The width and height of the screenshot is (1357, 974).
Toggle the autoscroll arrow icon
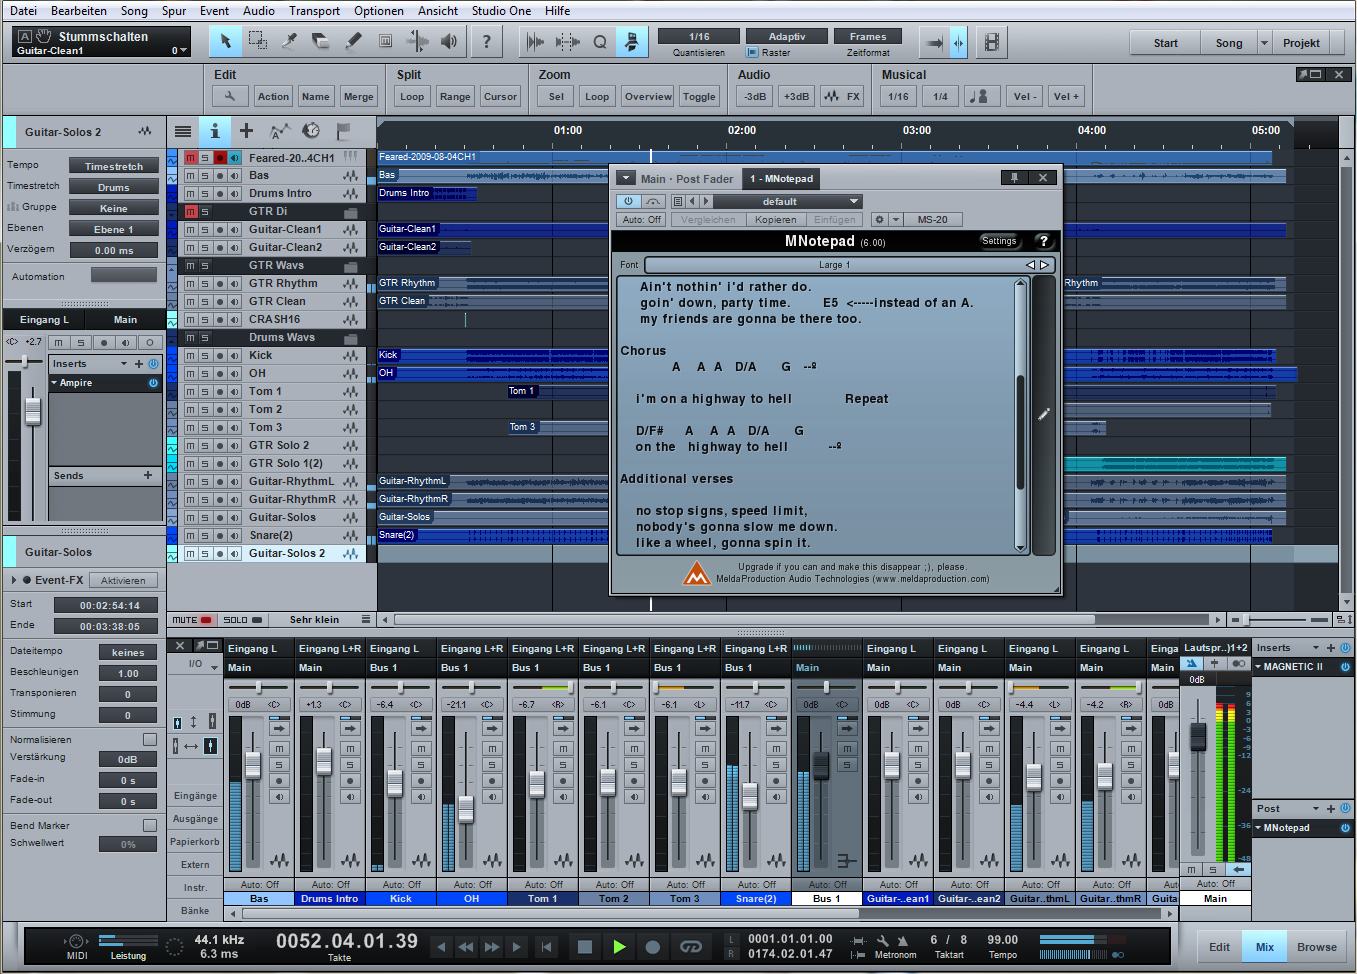[935, 42]
